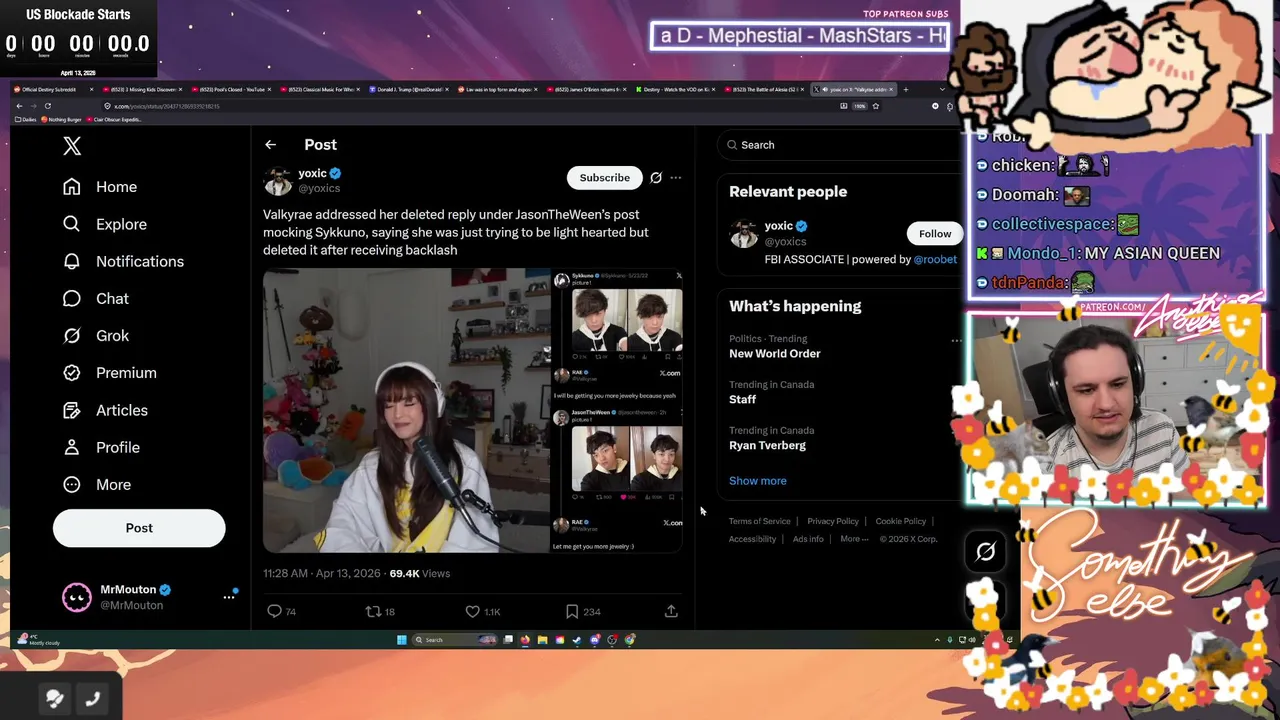Open the Valkyrae stream image
Viewport: 1280px width, 720px height.
406,410
